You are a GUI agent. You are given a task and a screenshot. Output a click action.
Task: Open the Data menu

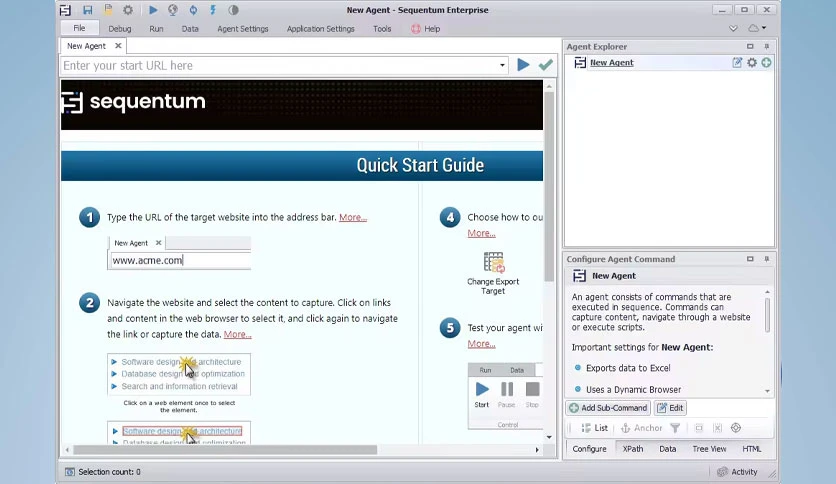click(190, 29)
